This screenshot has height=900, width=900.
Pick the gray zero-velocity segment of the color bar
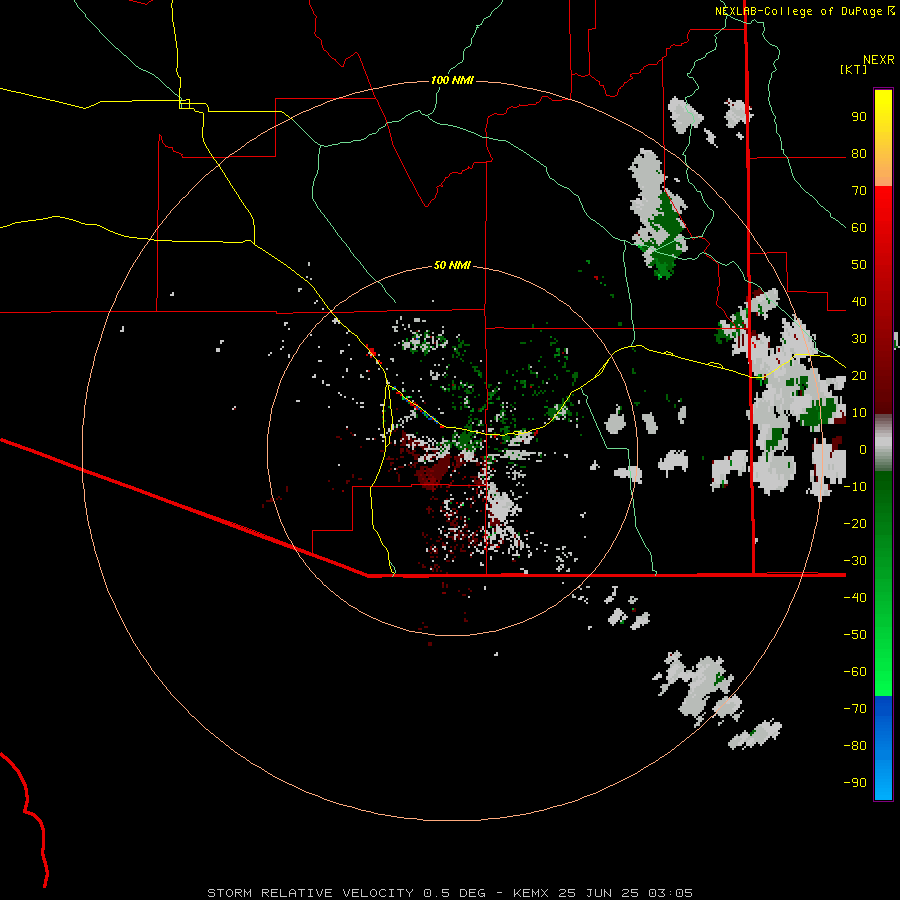(883, 443)
